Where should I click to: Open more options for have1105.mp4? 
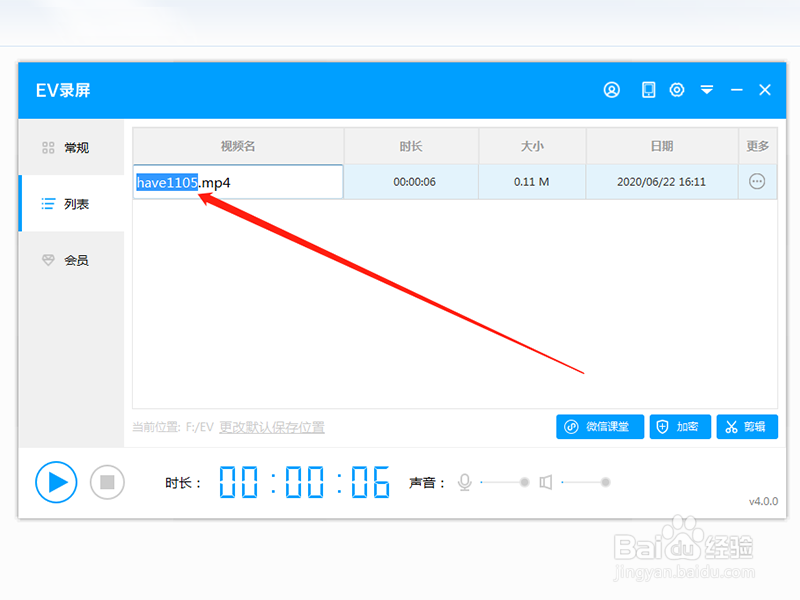[757, 181]
